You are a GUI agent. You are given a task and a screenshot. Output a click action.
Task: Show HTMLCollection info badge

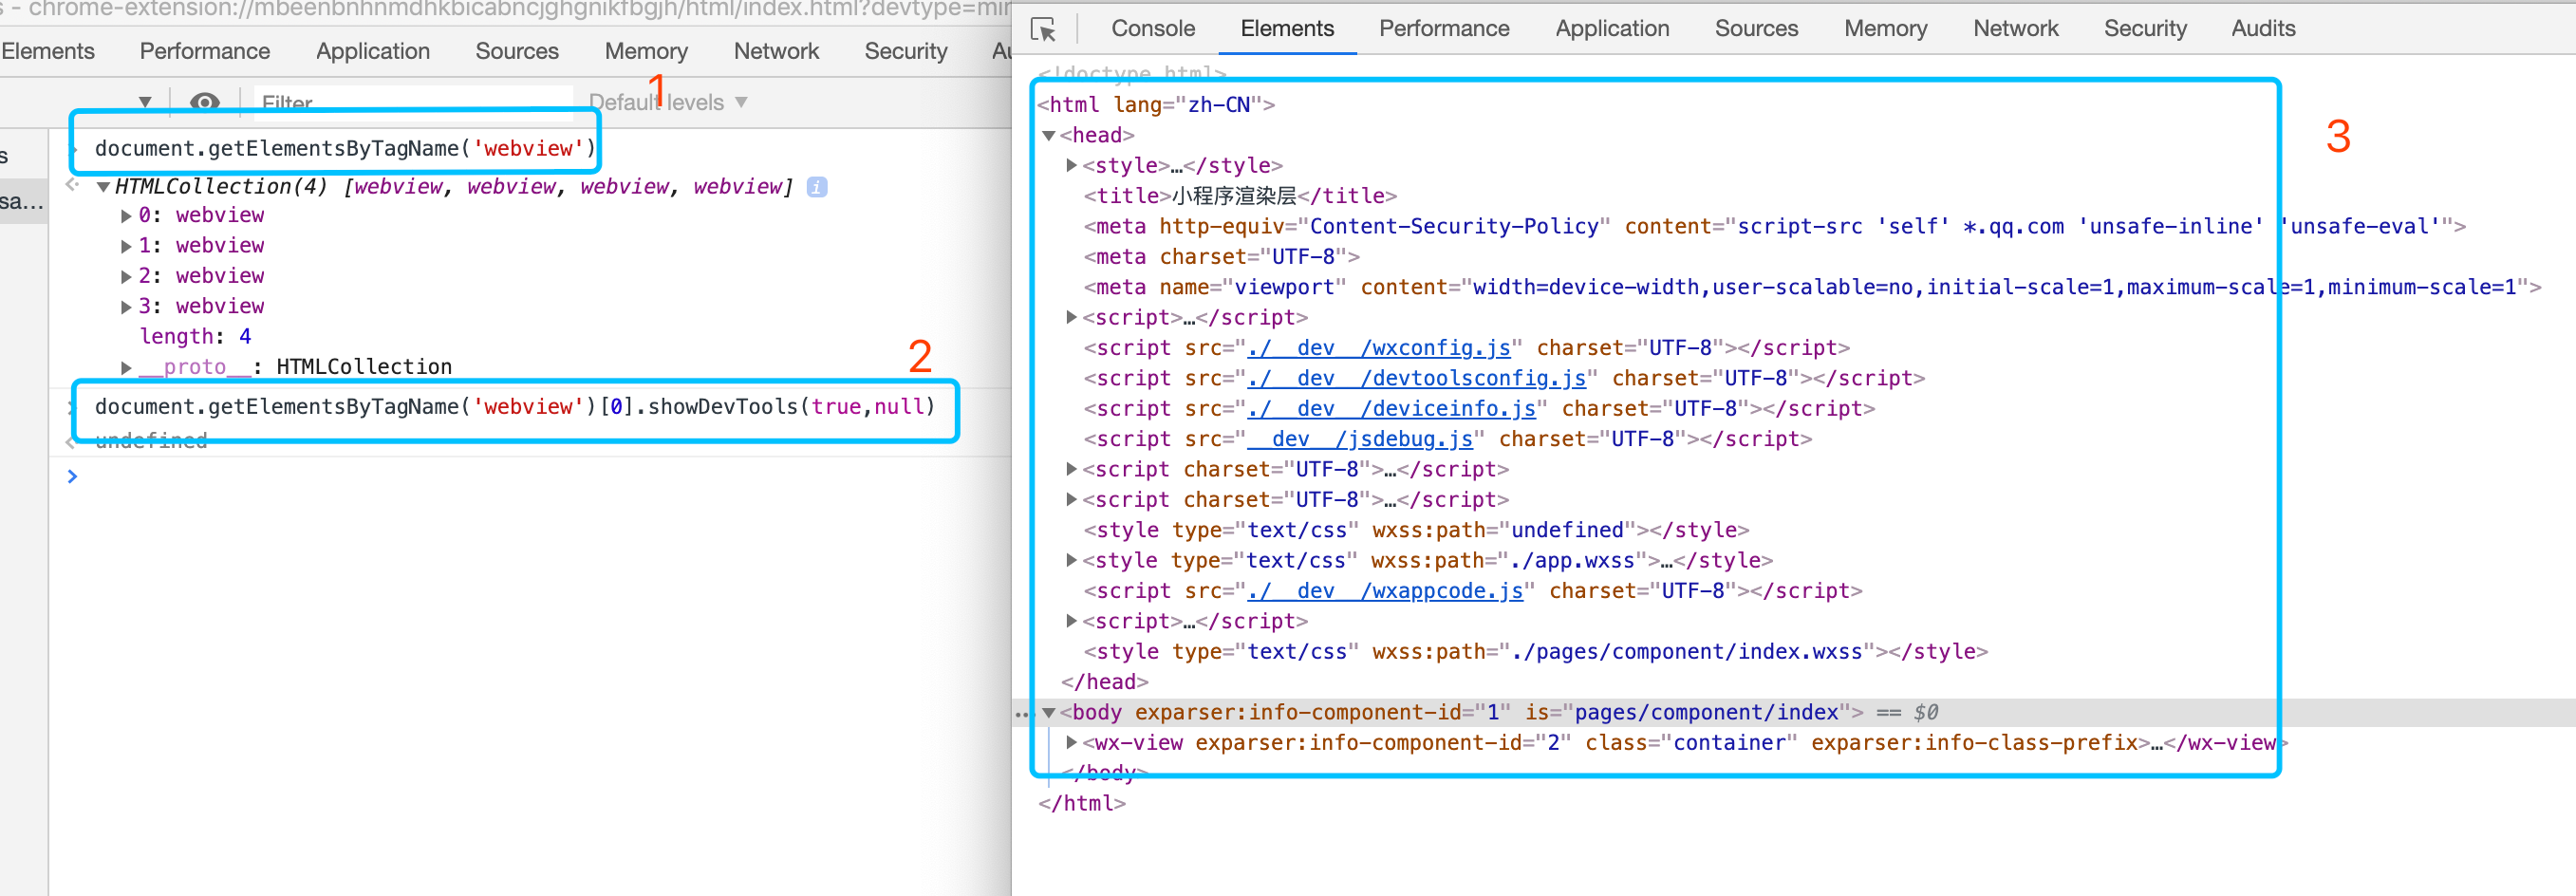tap(817, 187)
